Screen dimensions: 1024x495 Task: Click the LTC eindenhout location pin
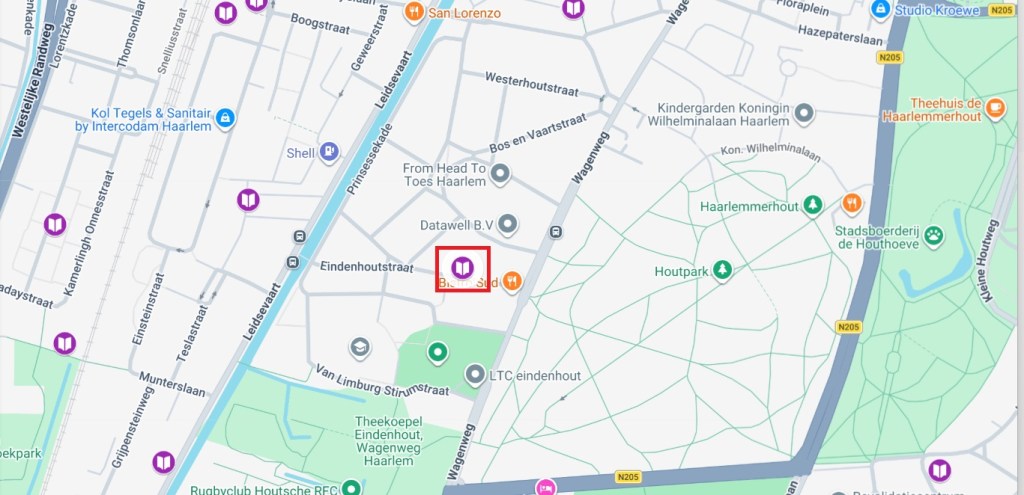[x=474, y=375]
